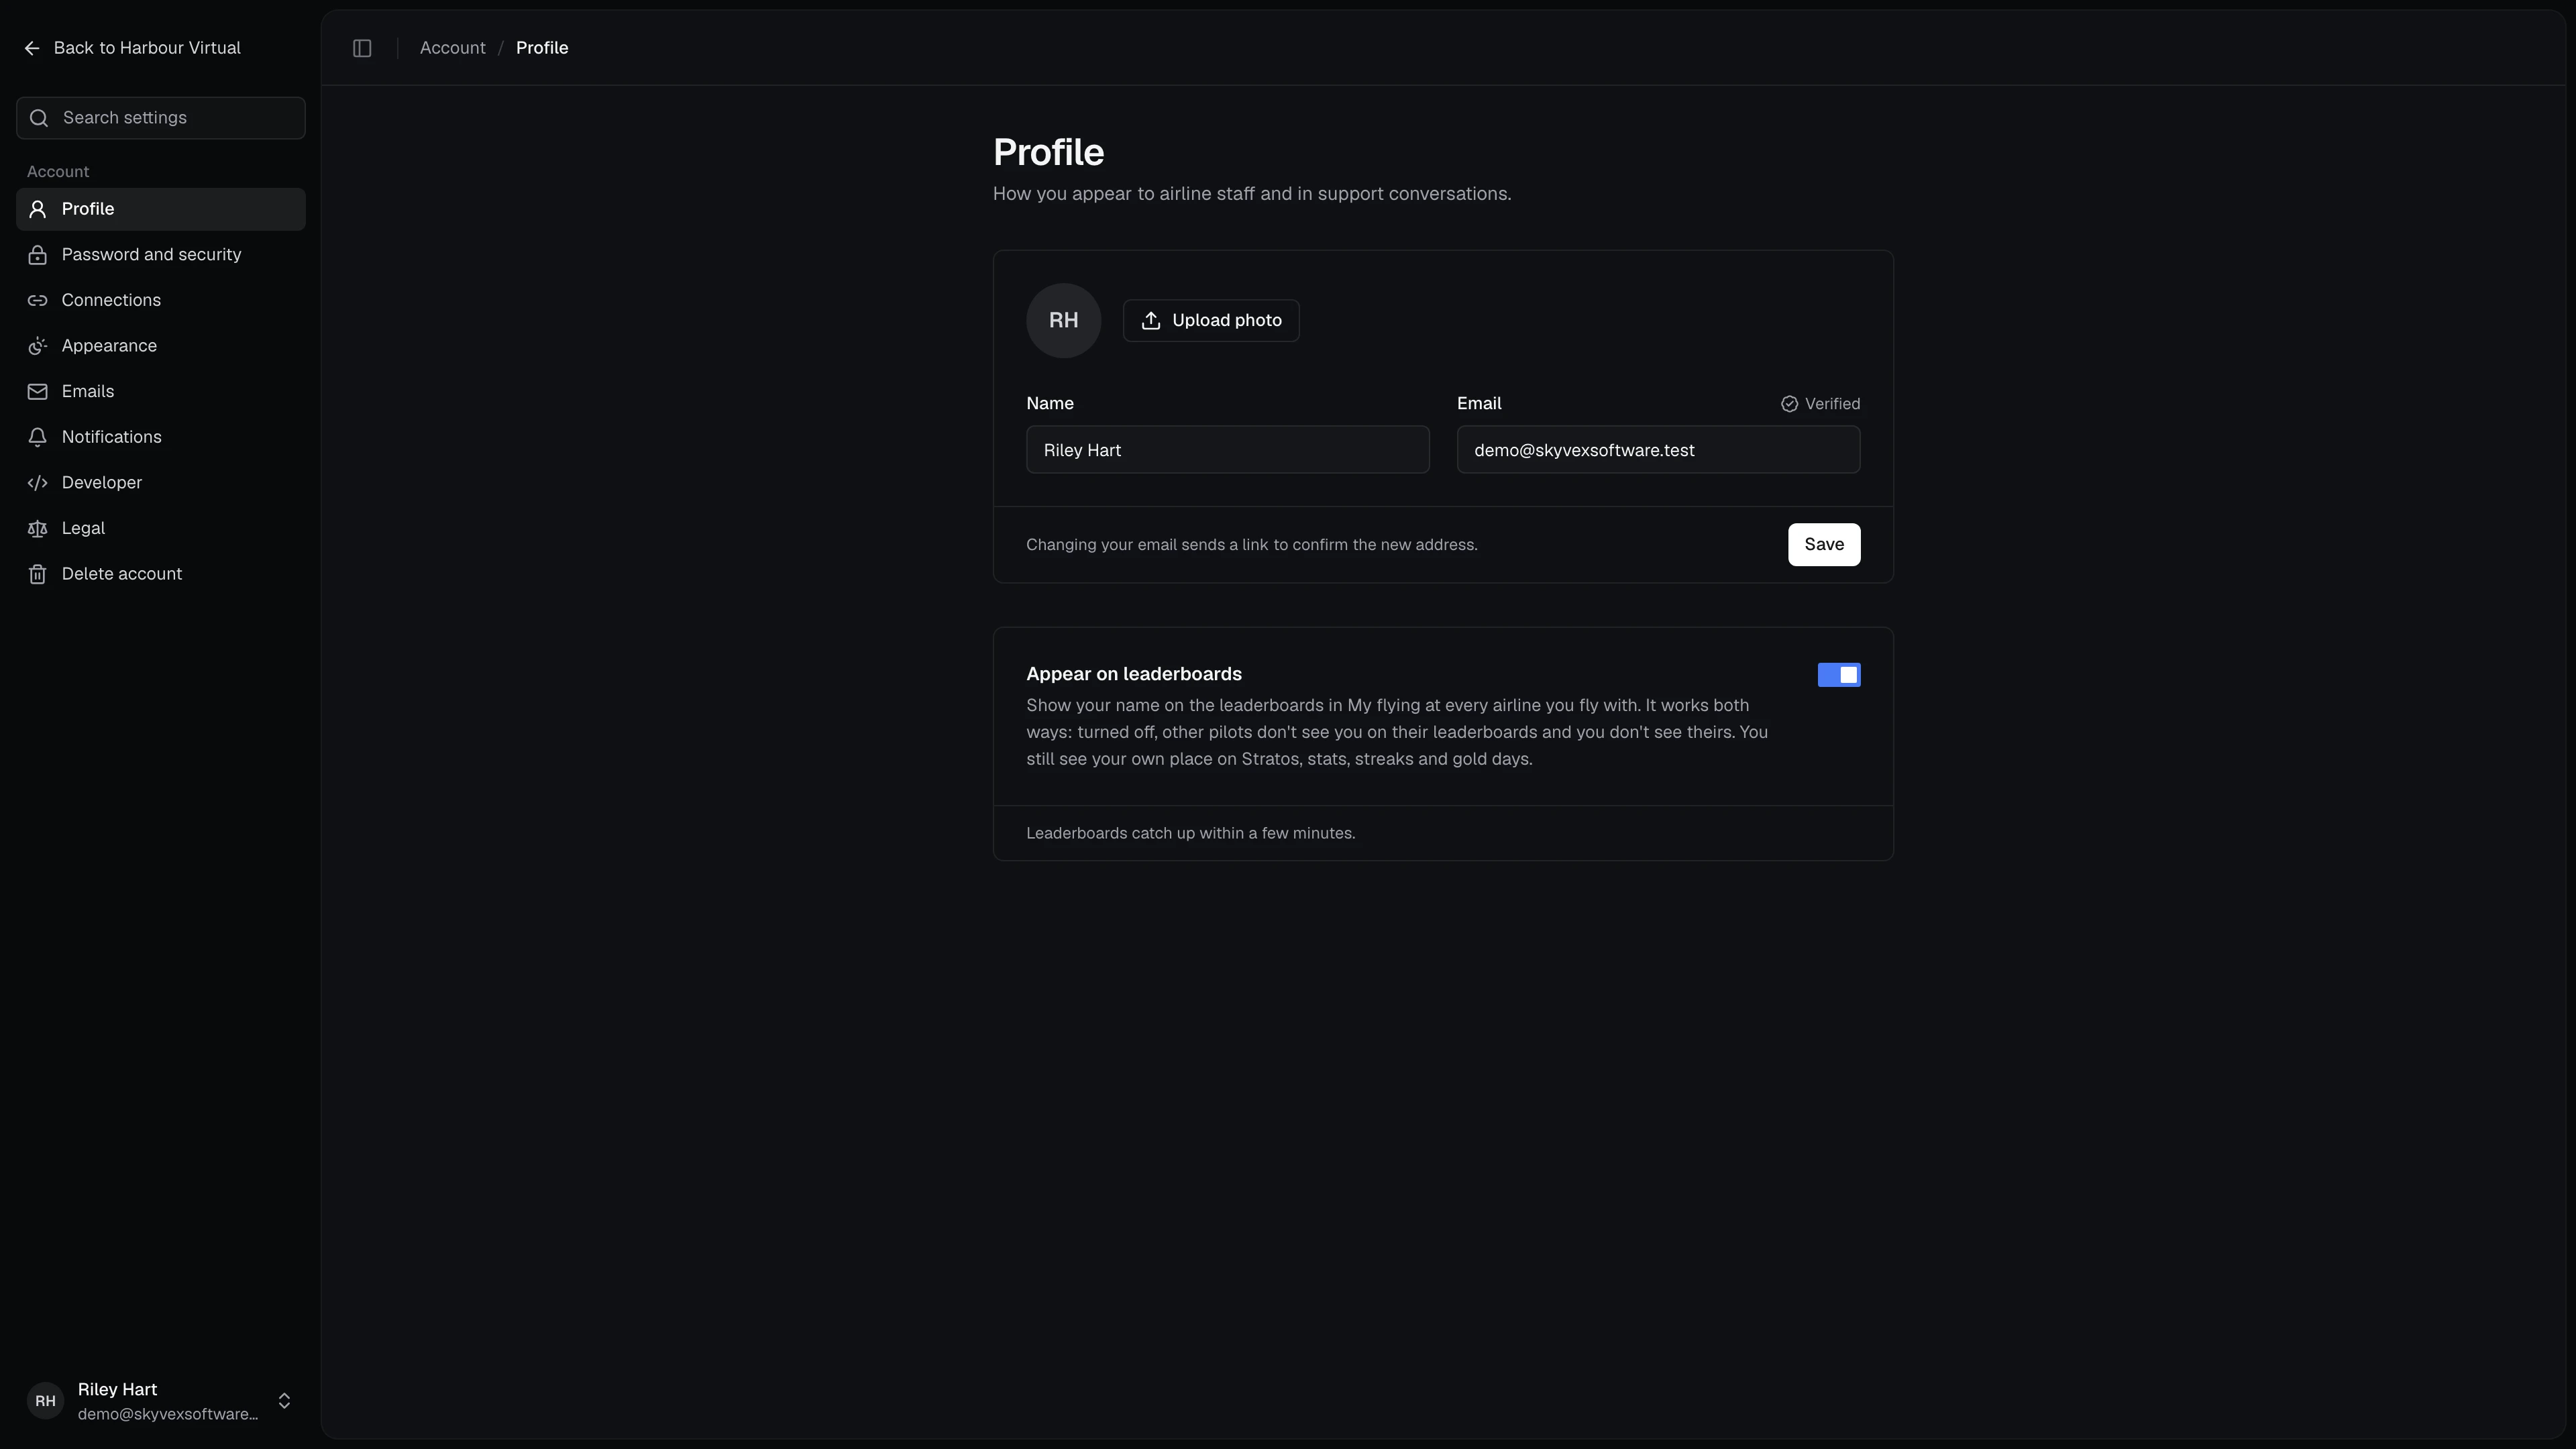Image resolution: width=2576 pixels, height=1449 pixels.
Task: Click the Profile person icon in the sidebar
Action: (x=38, y=209)
